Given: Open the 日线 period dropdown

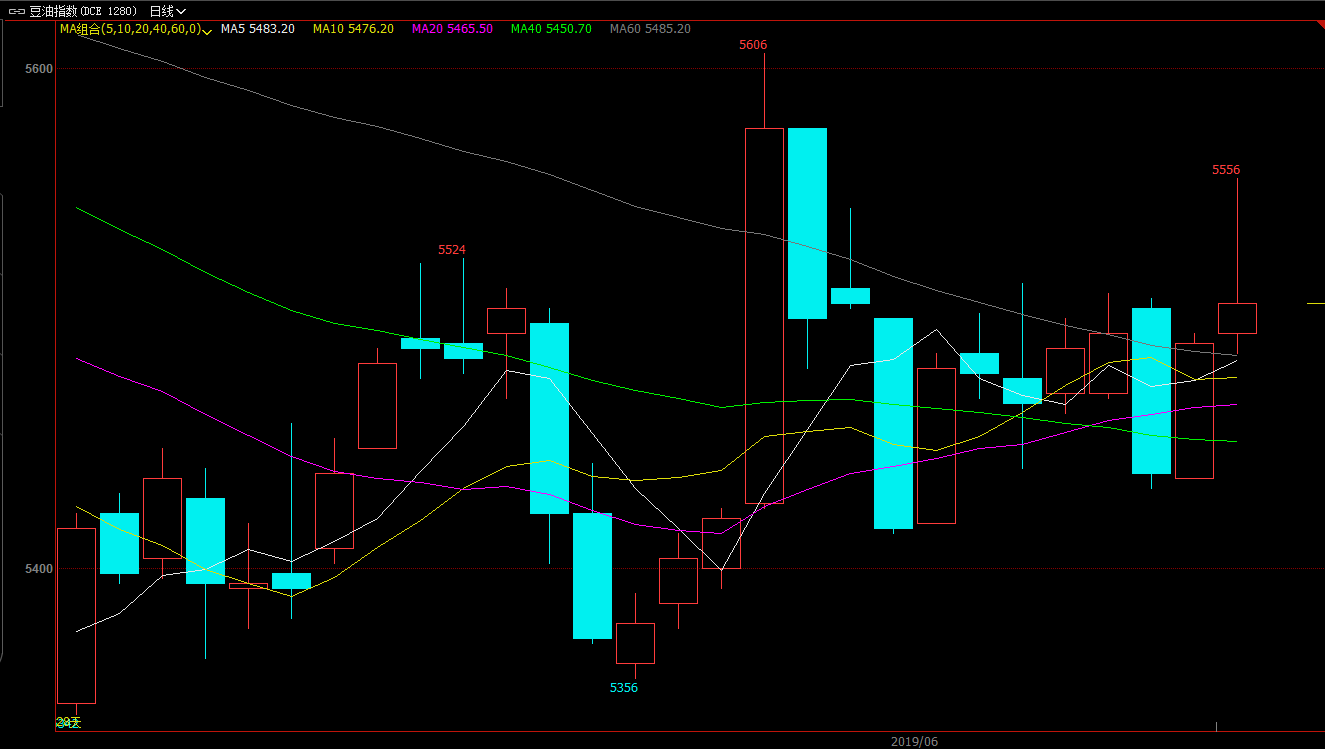Looking at the screenshot, I should (167, 11).
